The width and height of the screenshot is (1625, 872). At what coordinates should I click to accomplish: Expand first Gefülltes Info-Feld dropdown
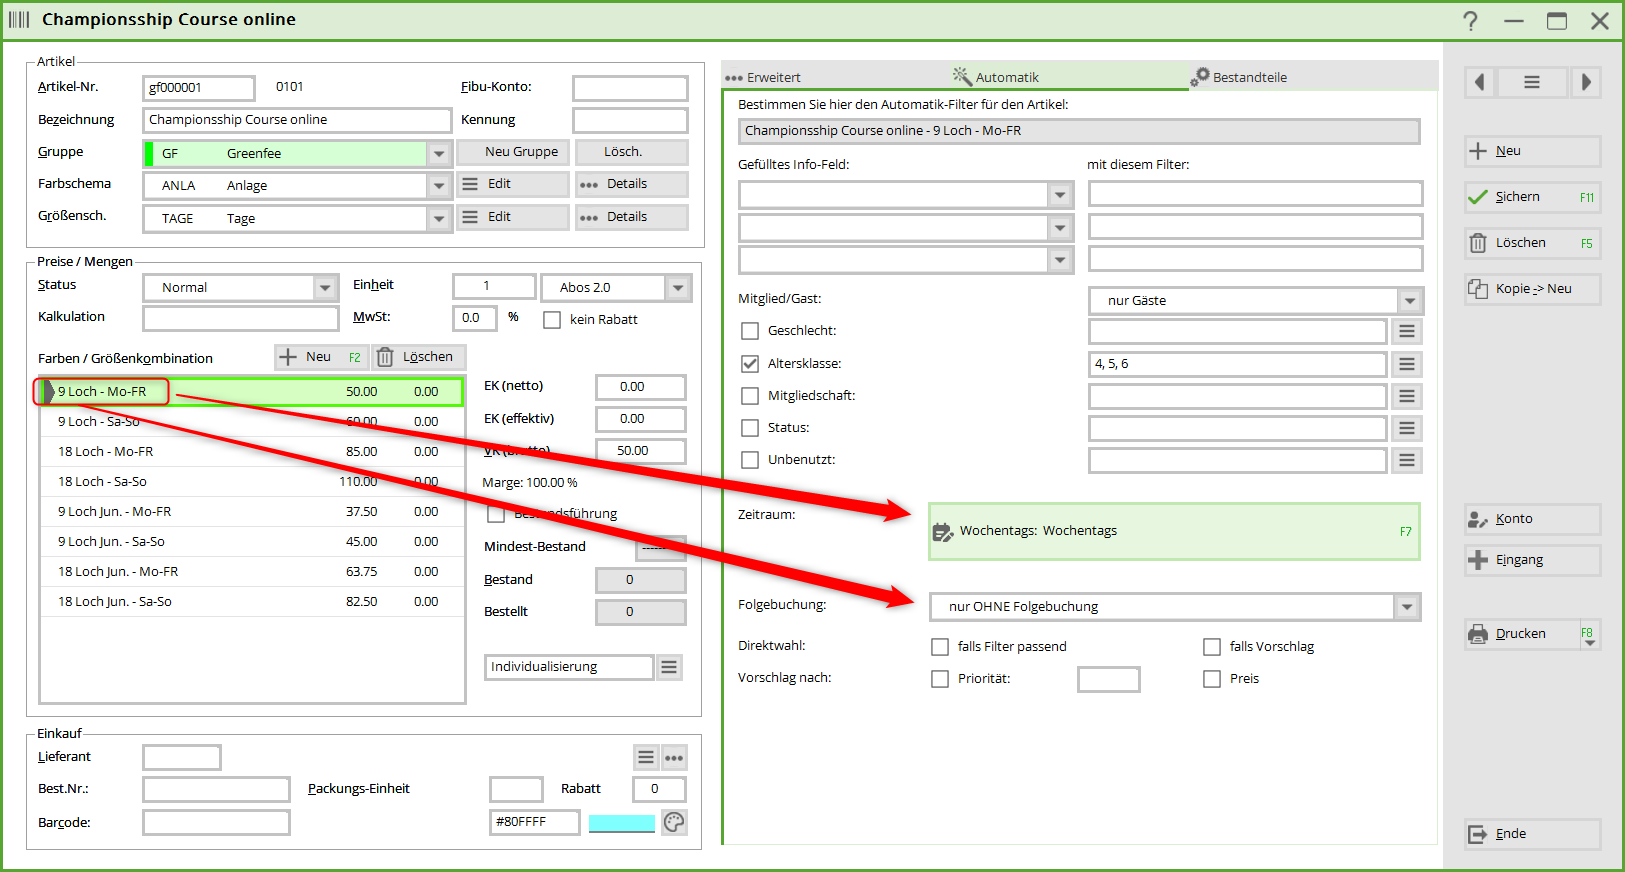click(1060, 195)
